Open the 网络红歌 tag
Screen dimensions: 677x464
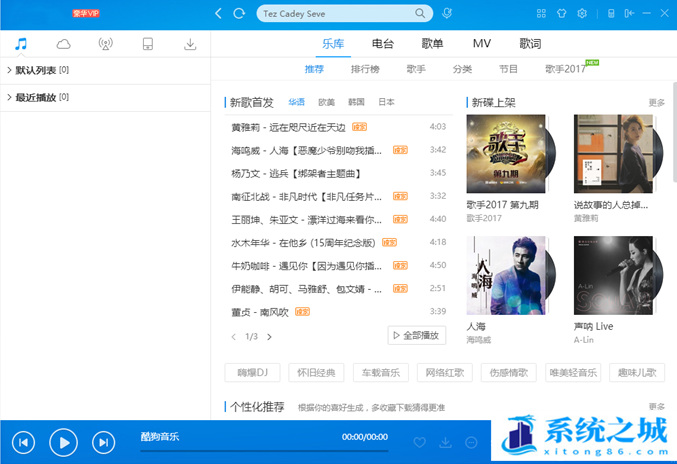(x=445, y=372)
